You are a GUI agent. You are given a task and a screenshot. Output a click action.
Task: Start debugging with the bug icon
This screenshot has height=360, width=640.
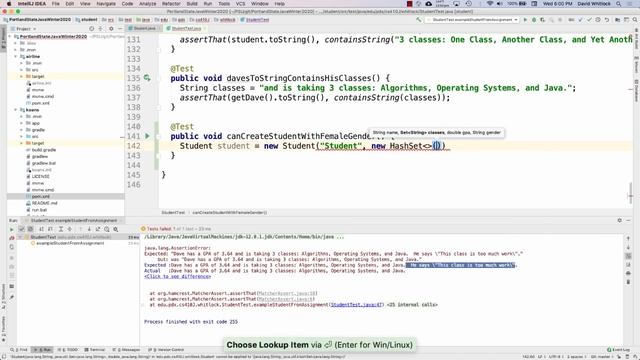[534, 20]
